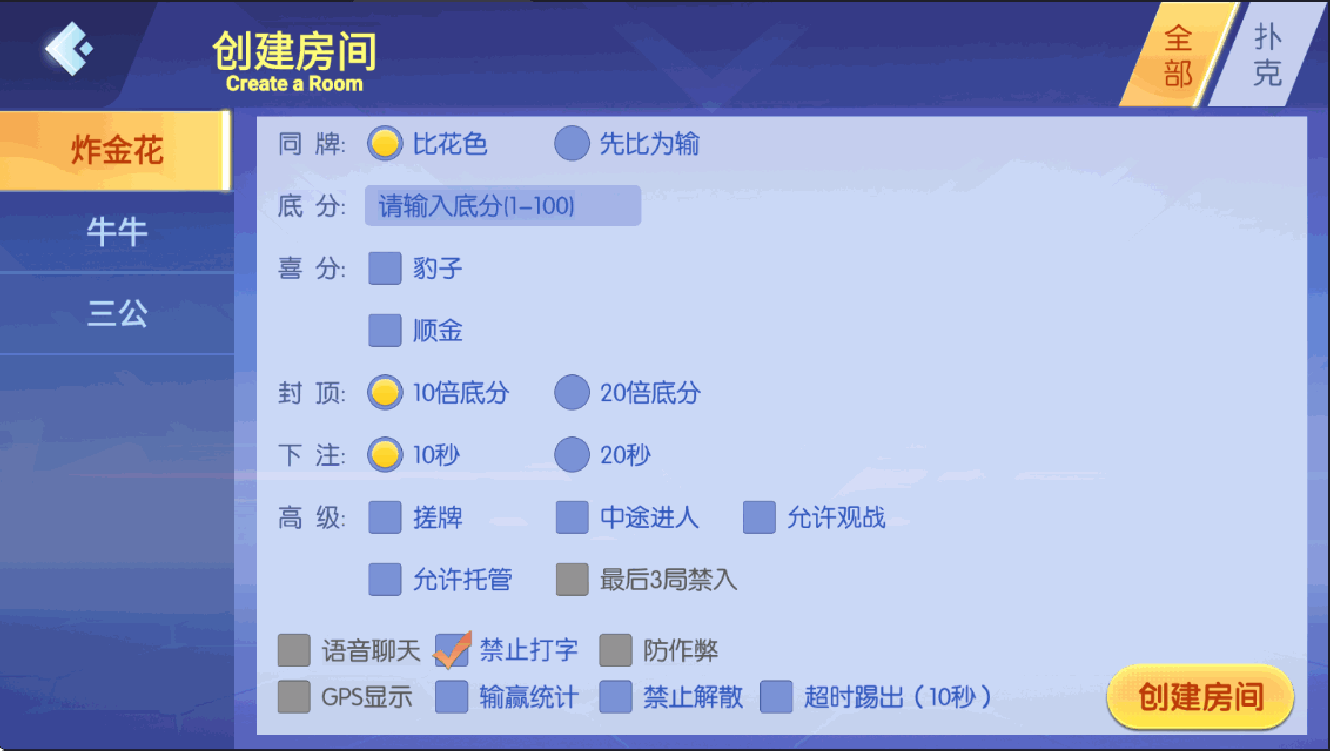Check the 顺金 option
The width and height of the screenshot is (1330, 751).
tap(384, 330)
